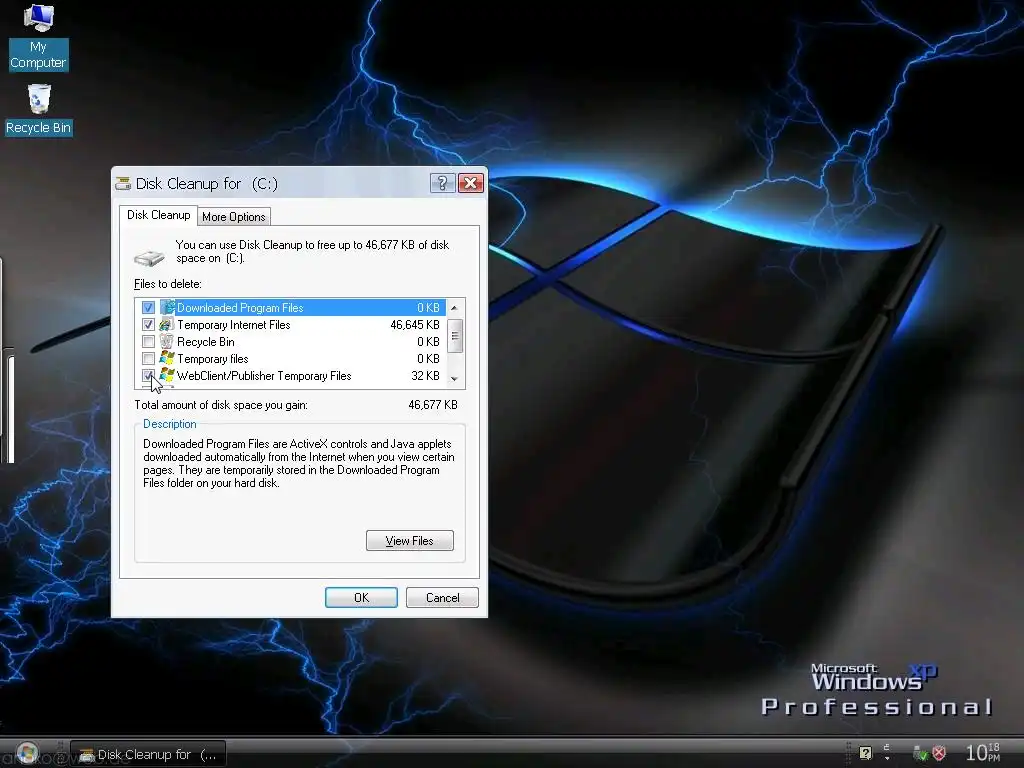The image size is (1024, 768).
Task: Switch to the More Options tab
Action: [234, 217]
